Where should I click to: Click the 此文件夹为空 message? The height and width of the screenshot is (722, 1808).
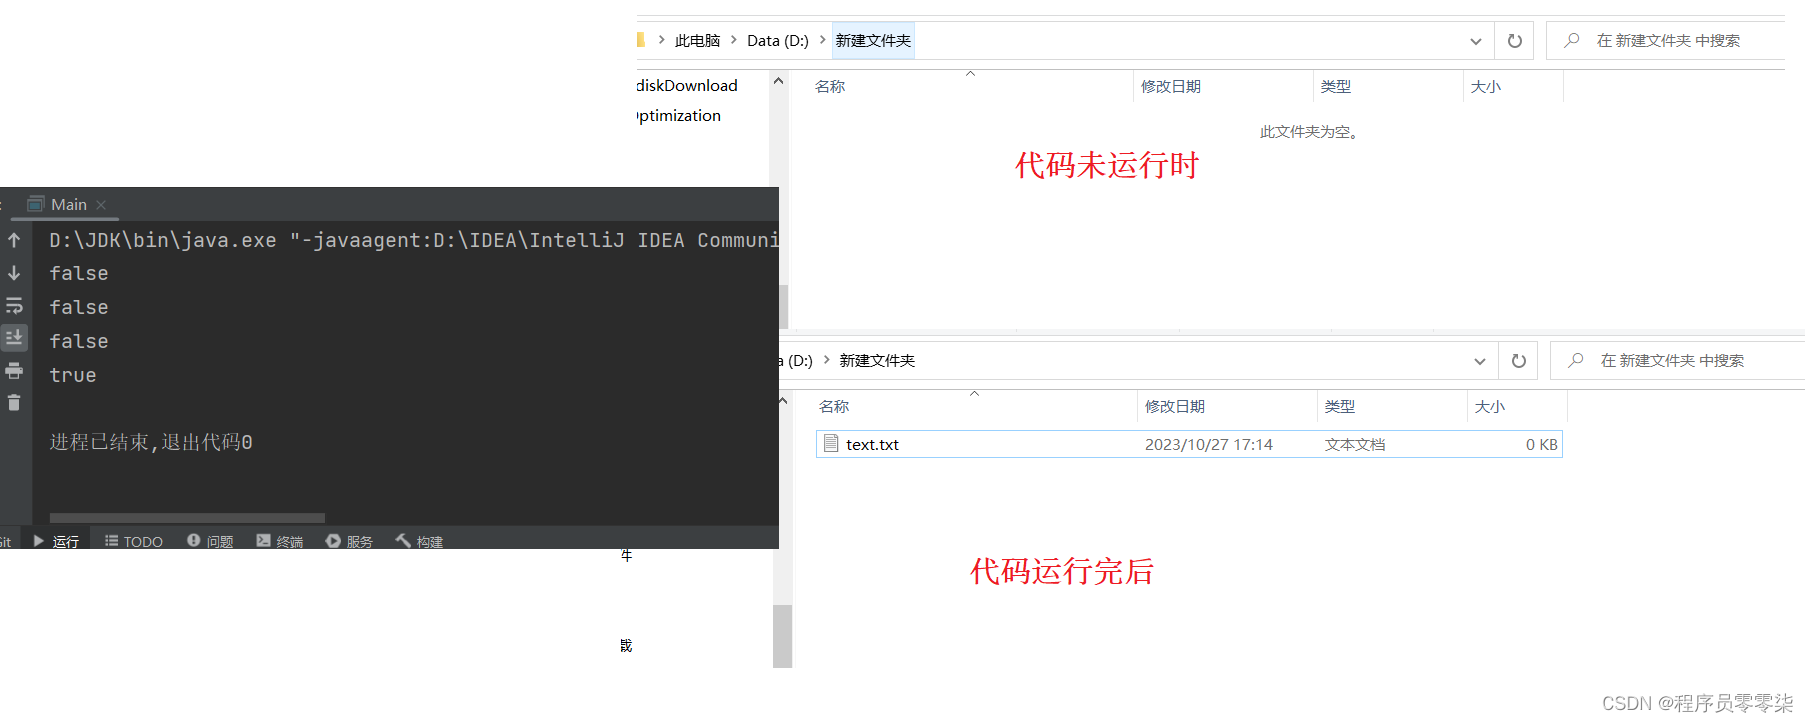pos(1308,132)
